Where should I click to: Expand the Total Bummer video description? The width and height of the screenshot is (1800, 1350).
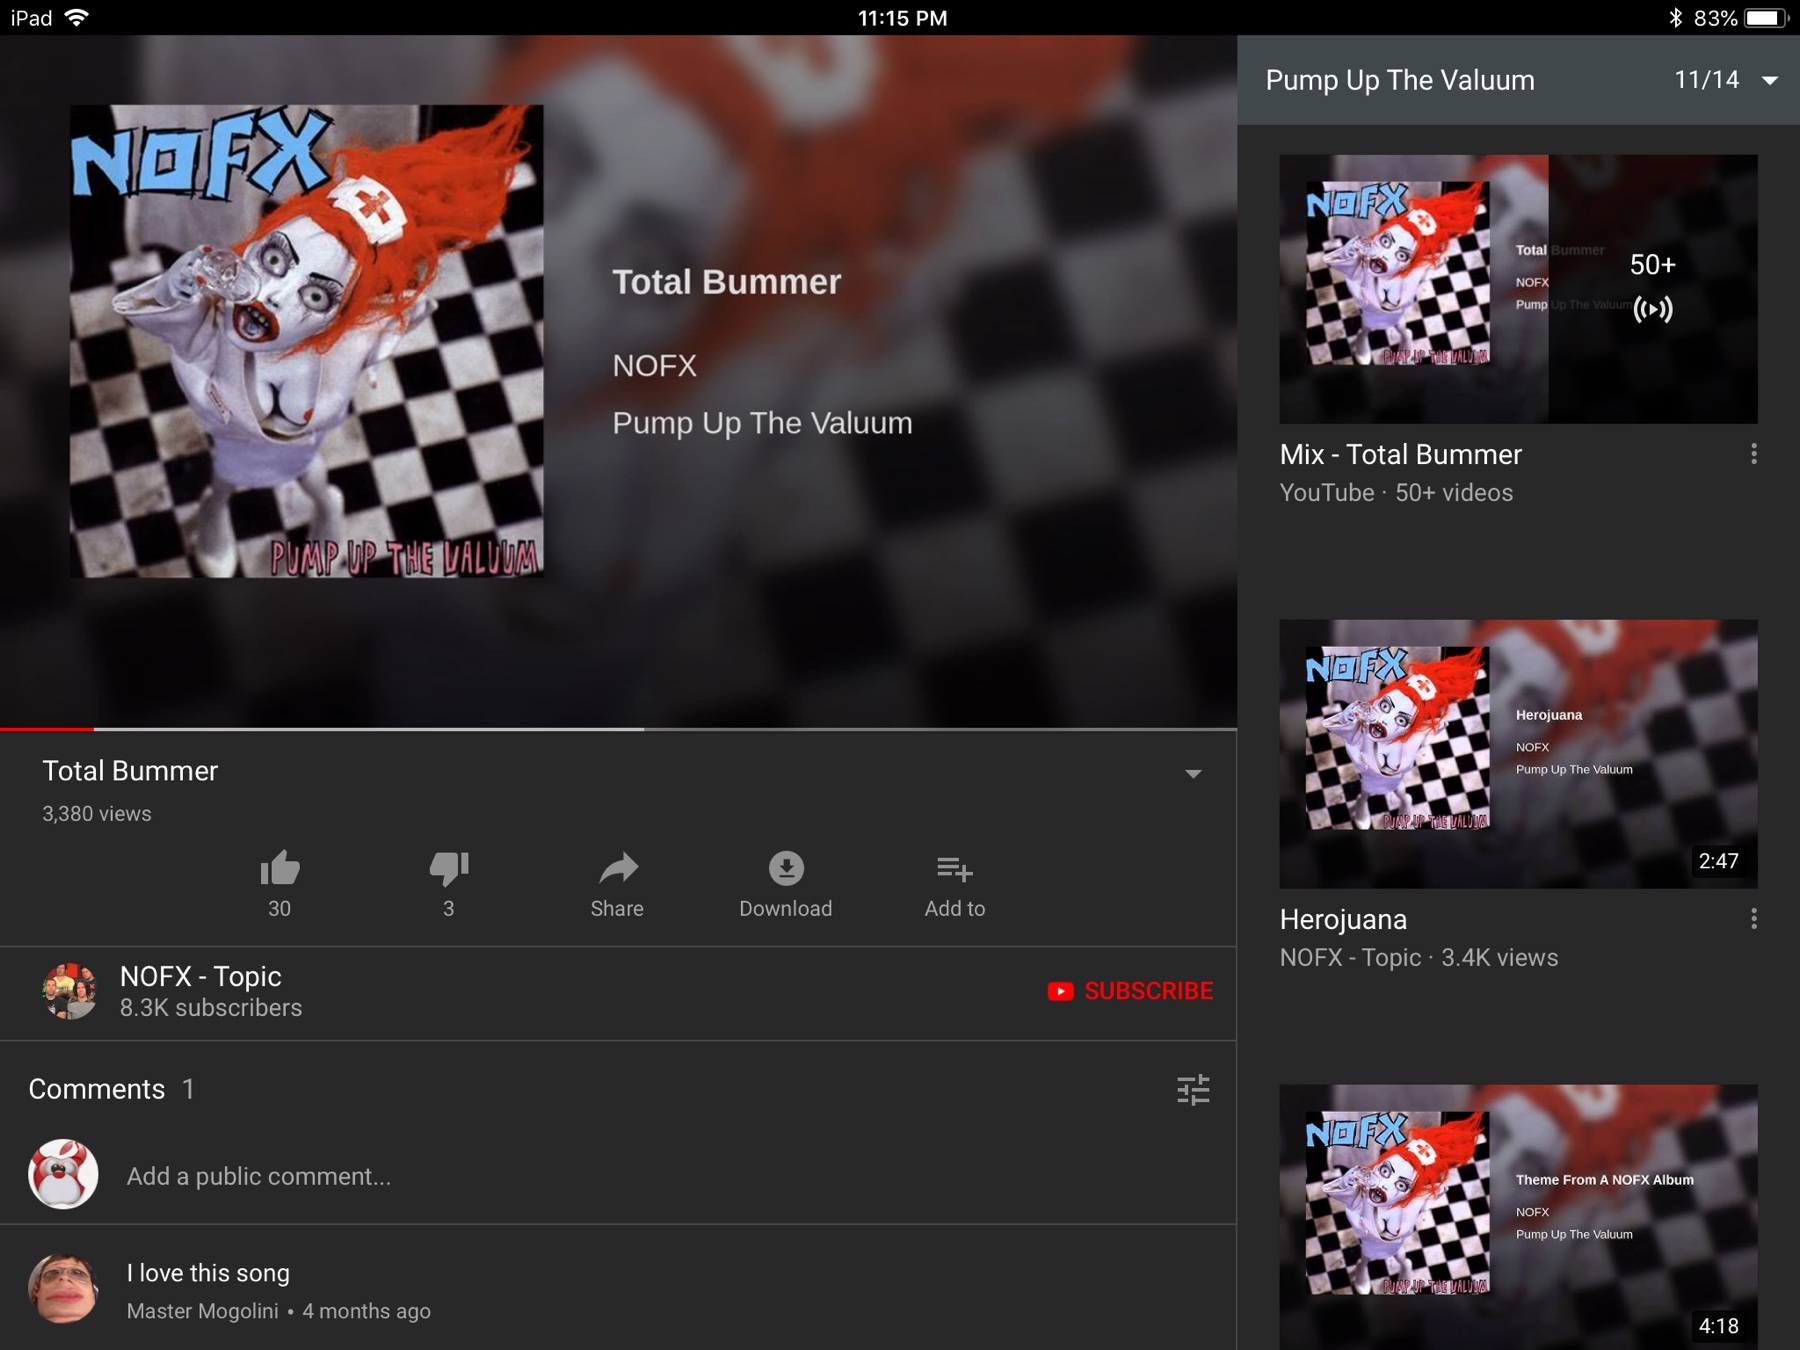[x=1193, y=774]
